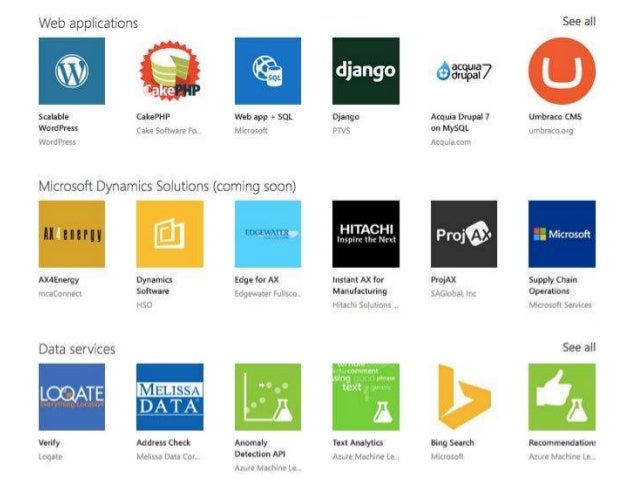Open the Address Check title

(x=163, y=442)
